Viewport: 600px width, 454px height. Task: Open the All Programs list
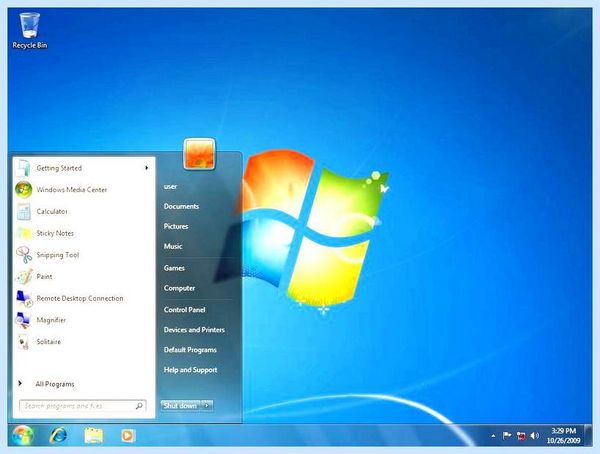tap(55, 384)
